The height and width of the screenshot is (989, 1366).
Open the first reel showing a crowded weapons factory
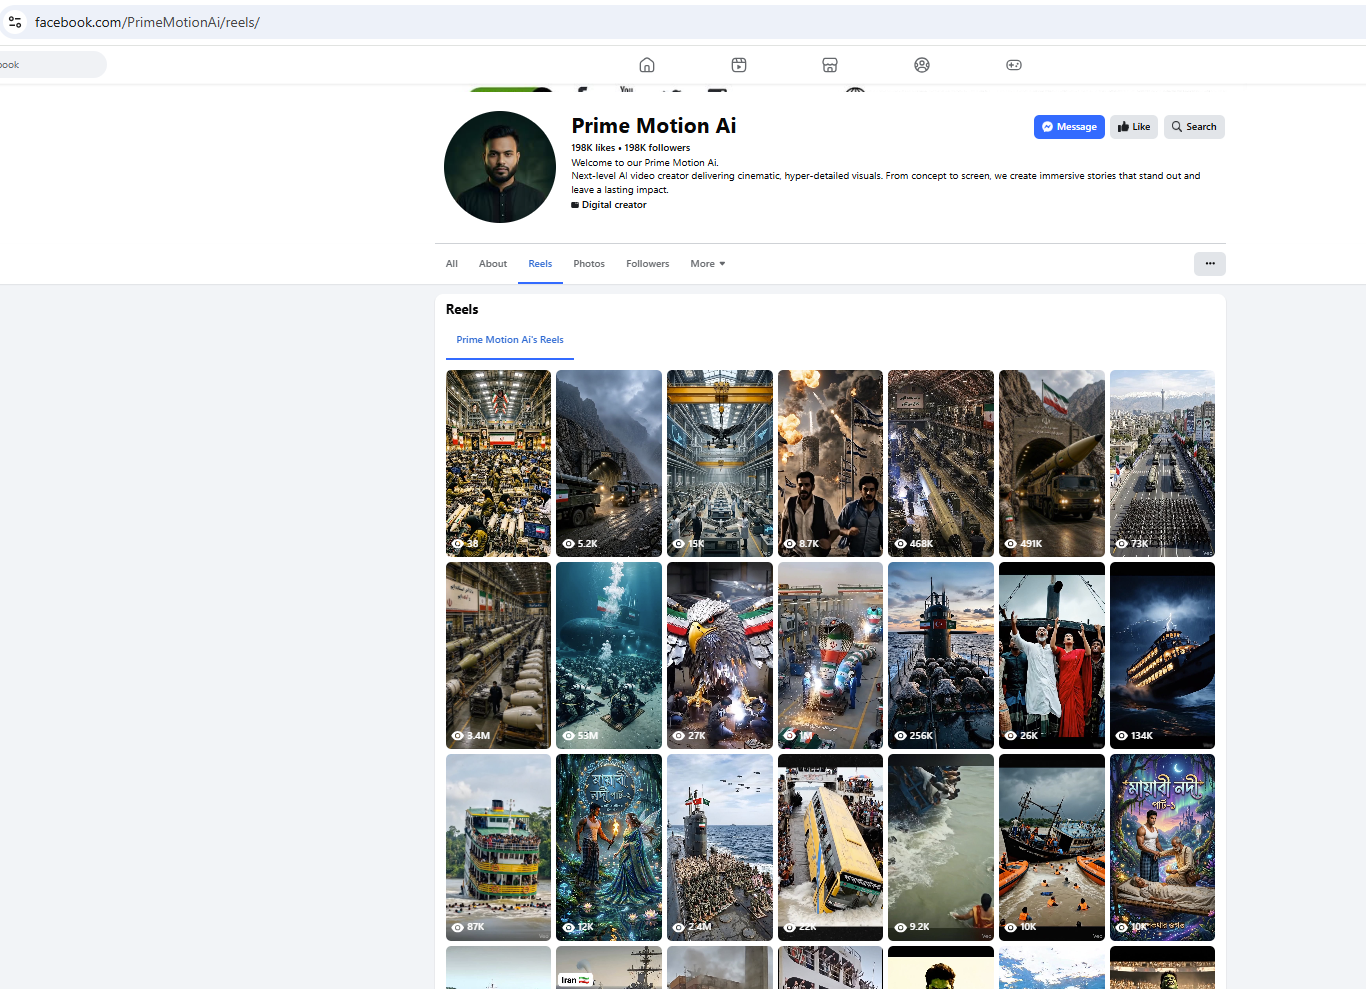498,463
